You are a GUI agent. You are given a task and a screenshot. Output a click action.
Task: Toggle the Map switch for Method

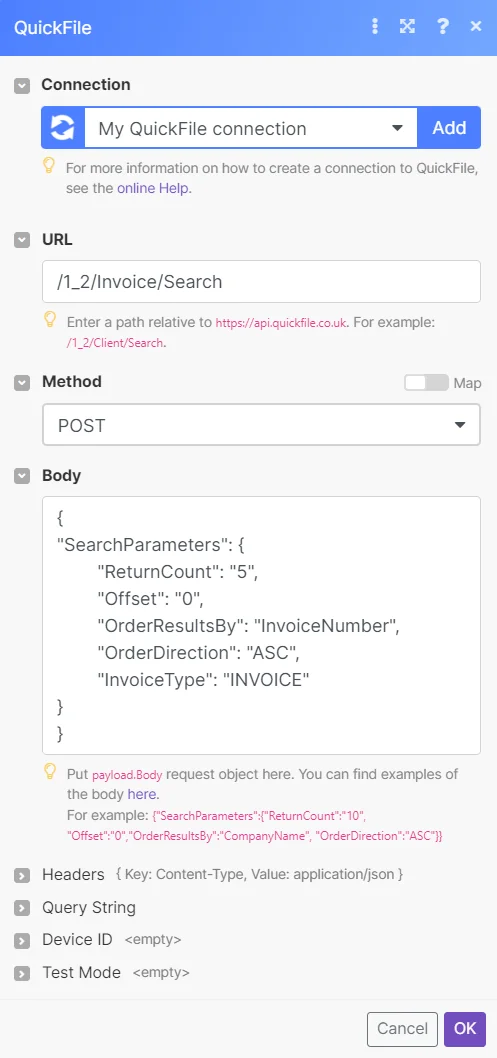pos(426,383)
